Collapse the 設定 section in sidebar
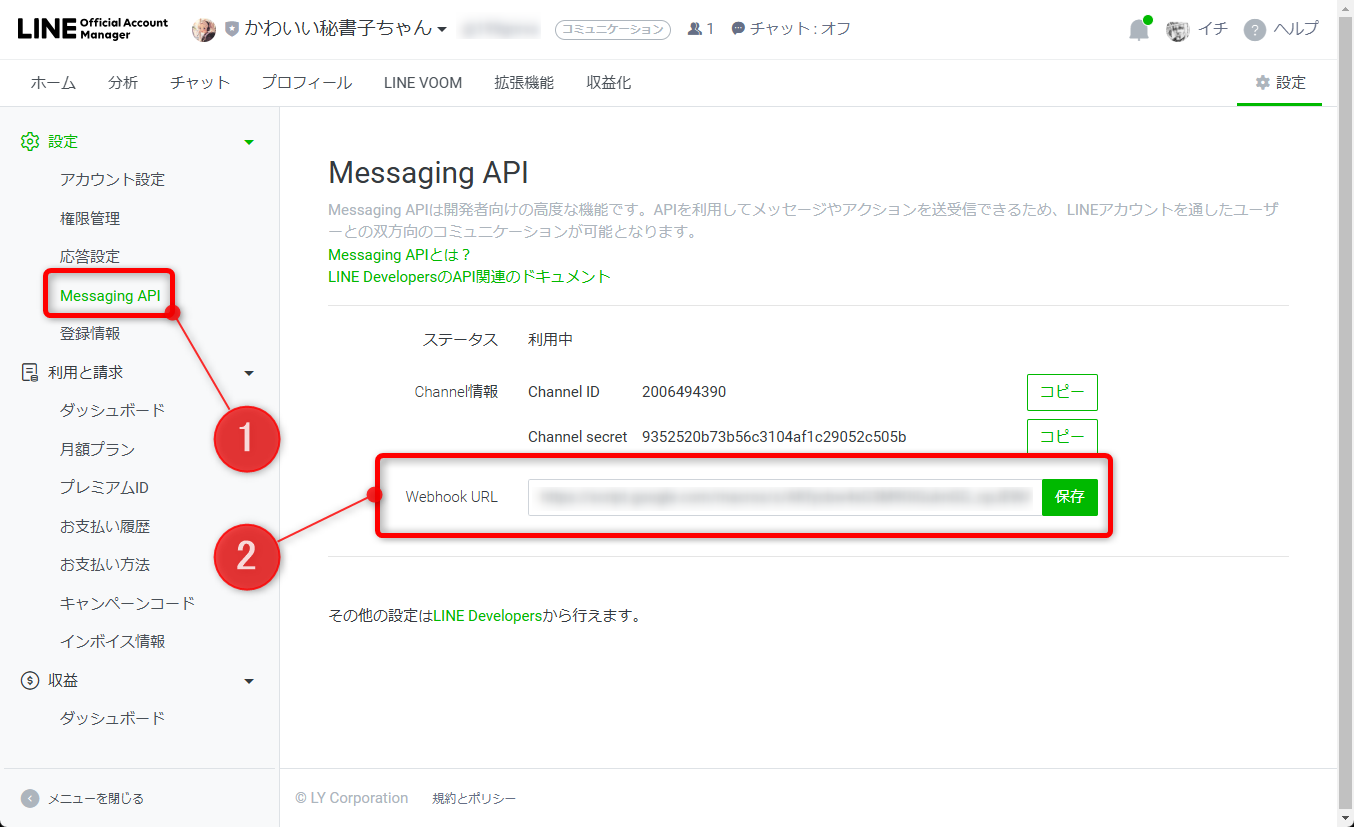 (249, 141)
